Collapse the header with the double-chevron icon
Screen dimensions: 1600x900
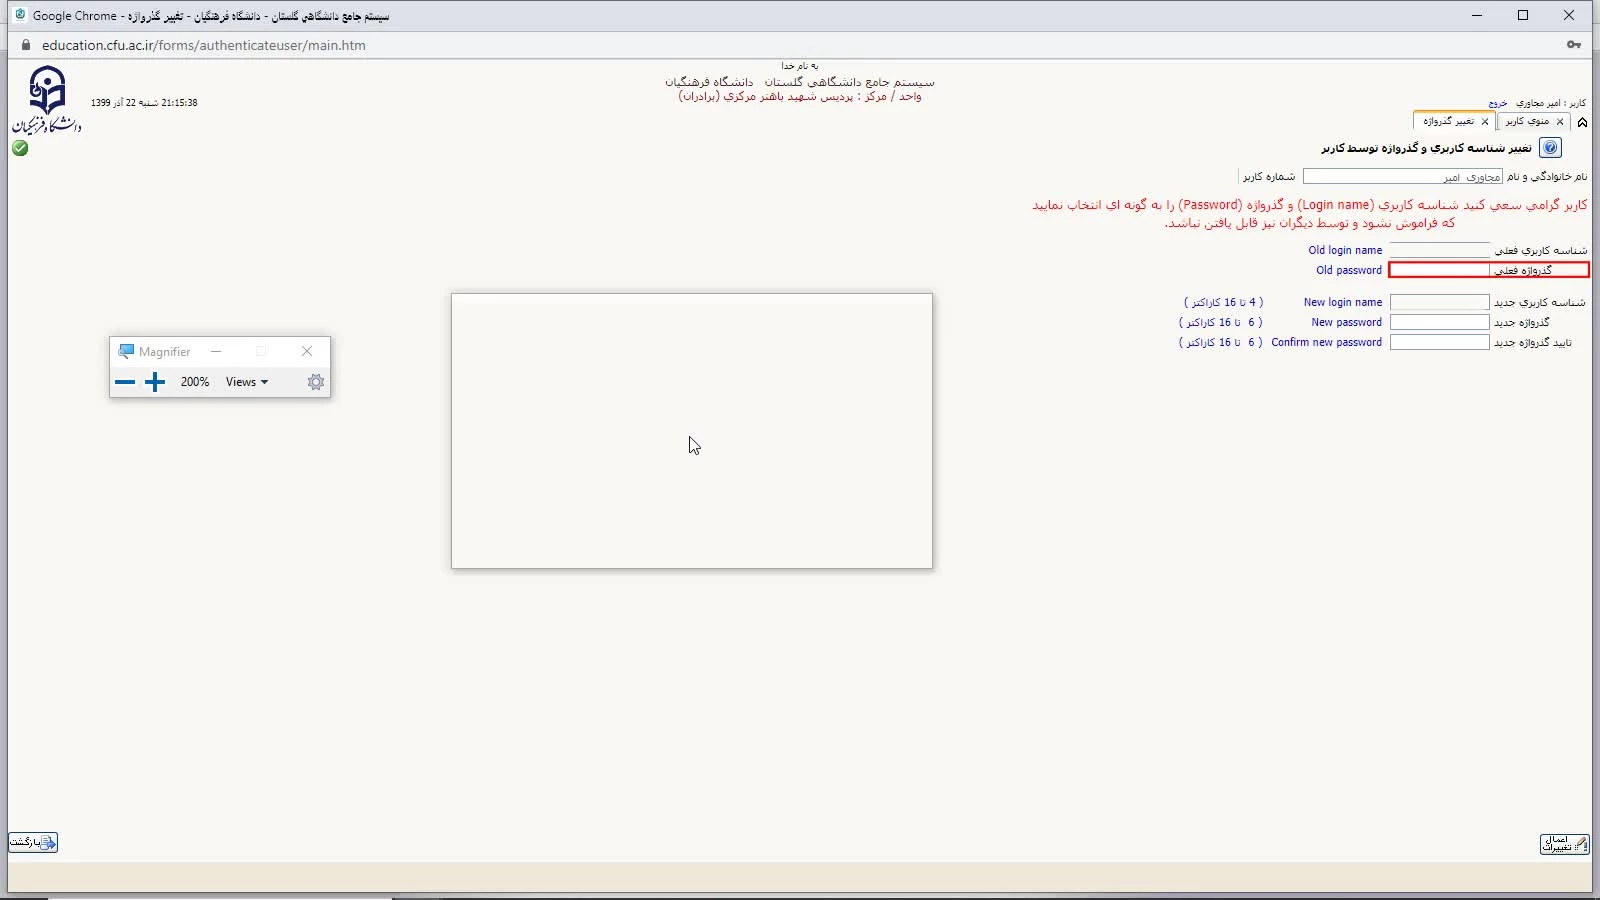tap(1582, 122)
